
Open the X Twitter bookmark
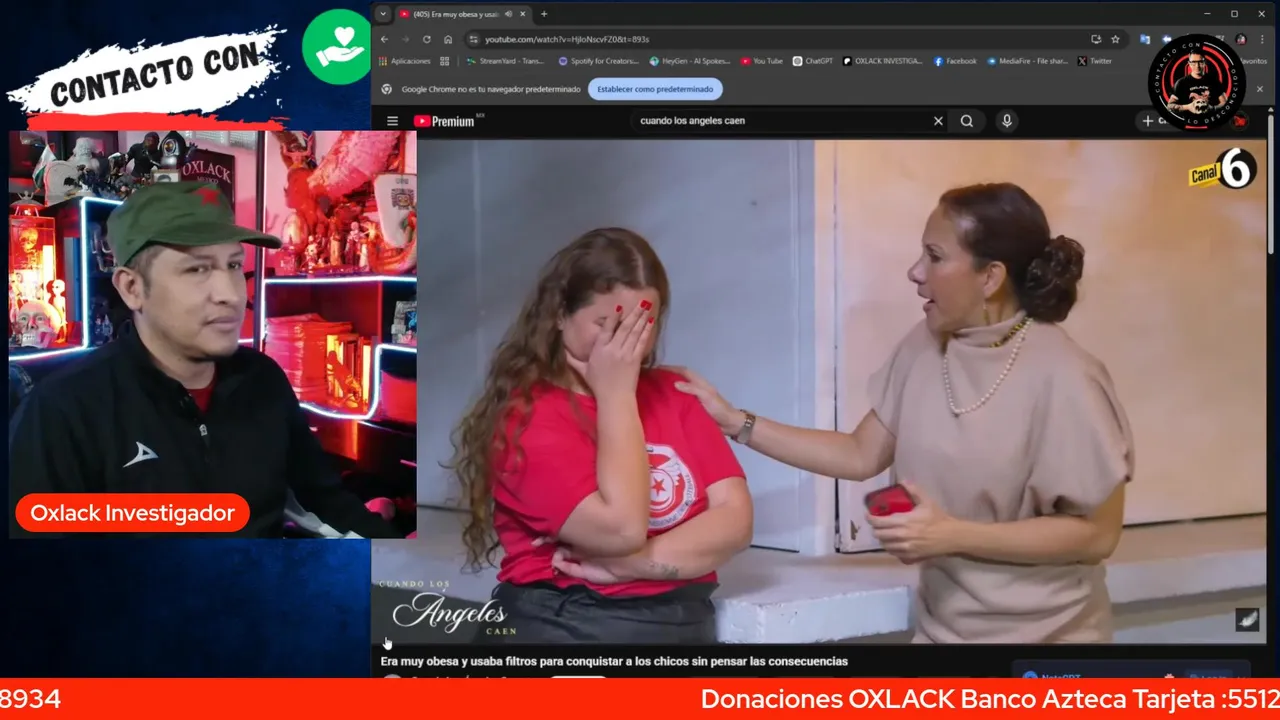coord(1094,61)
